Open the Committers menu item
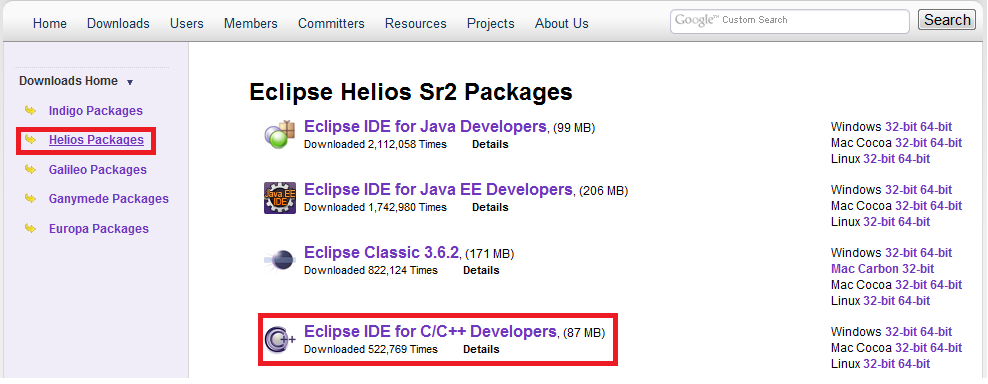This screenshot has width=988, height=384. click(331, 23)
